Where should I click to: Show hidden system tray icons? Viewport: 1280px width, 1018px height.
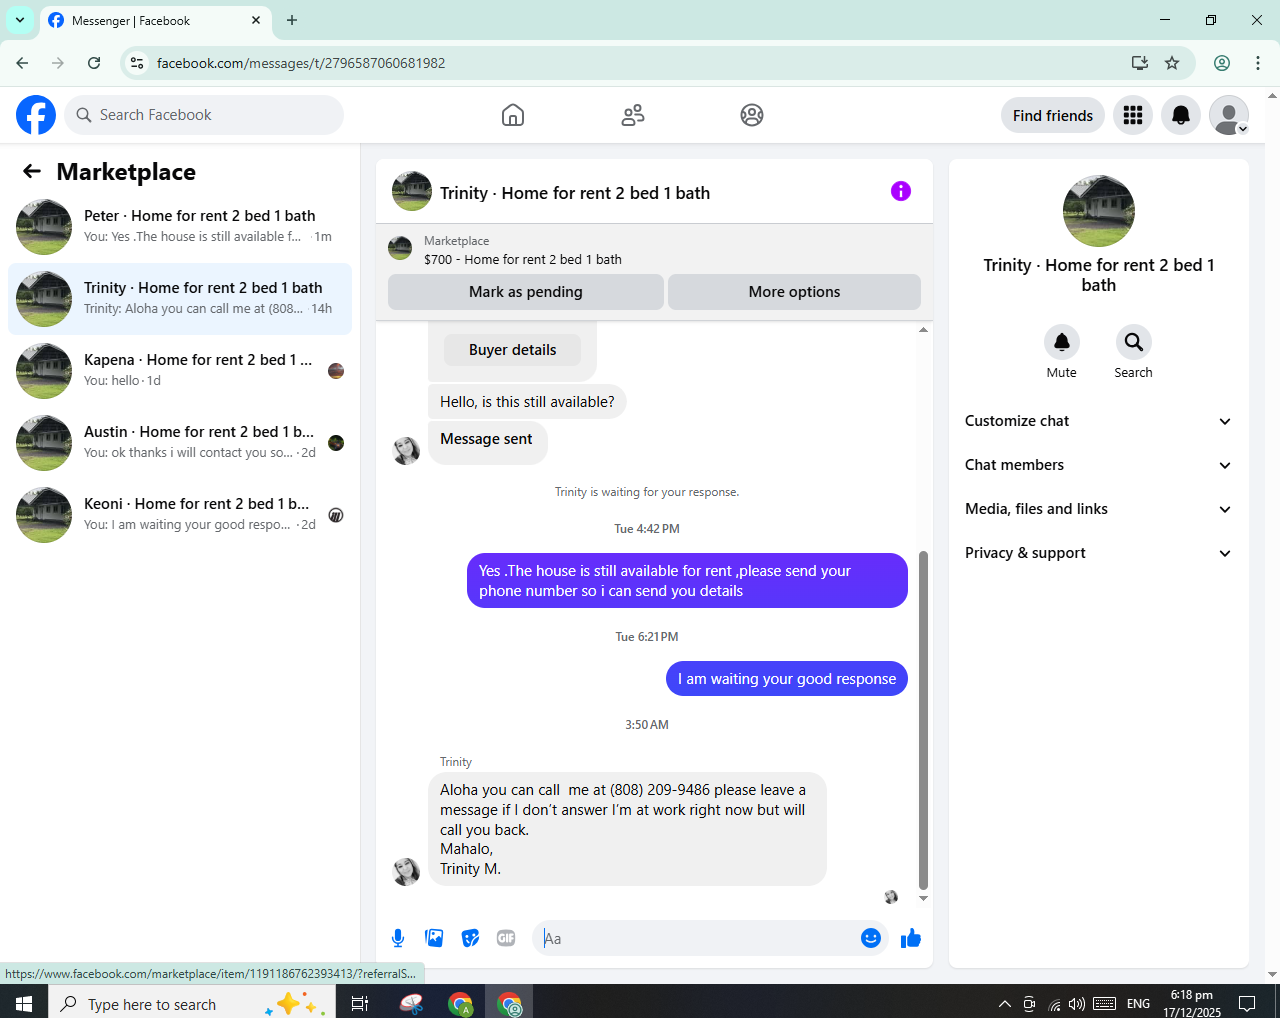[1004, 1004]
